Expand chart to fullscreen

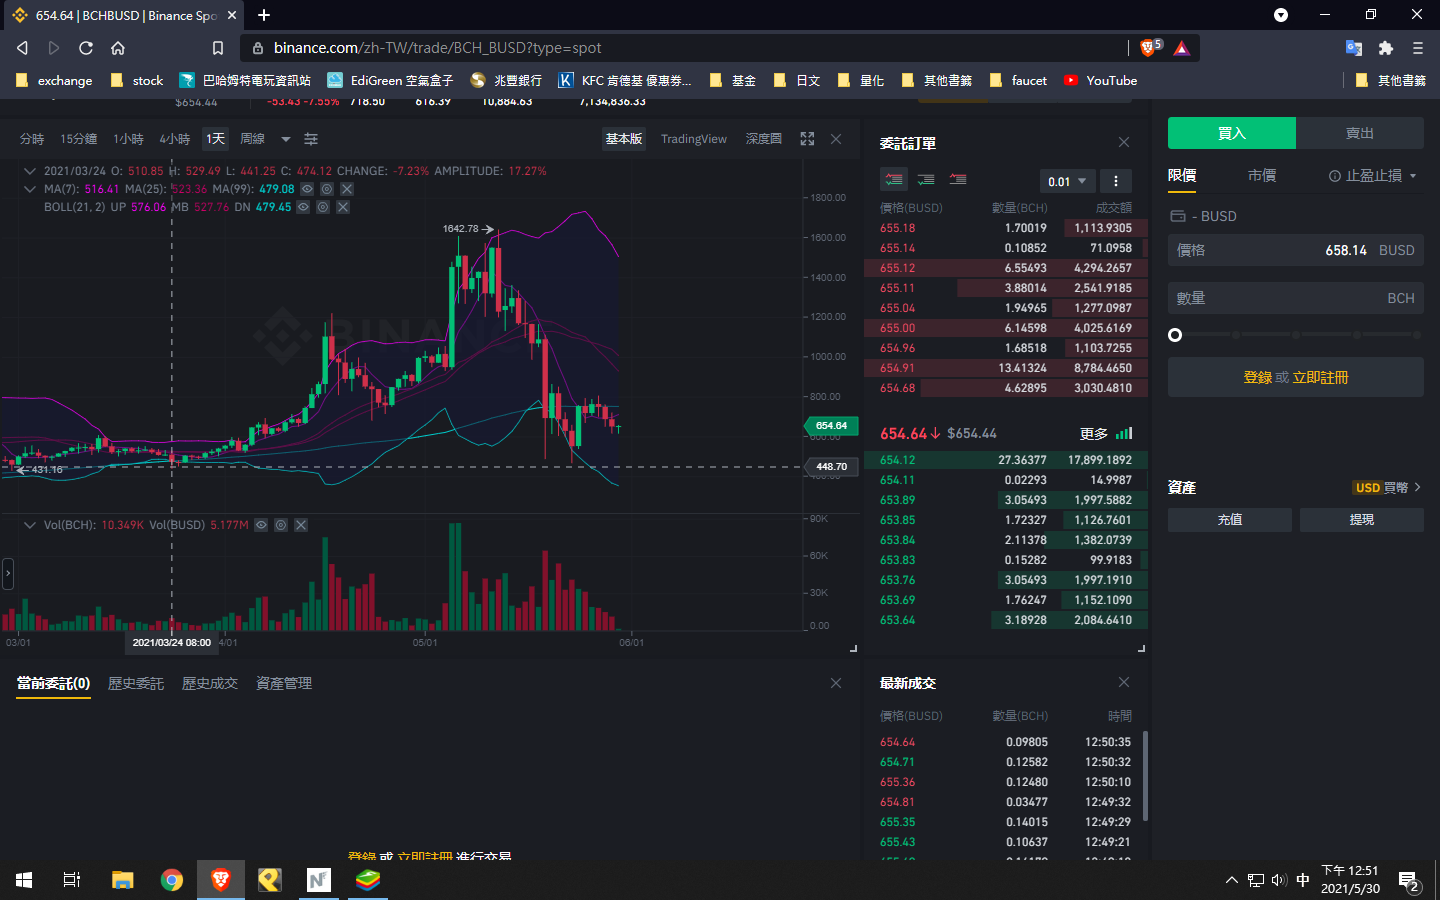click(807, 139)
